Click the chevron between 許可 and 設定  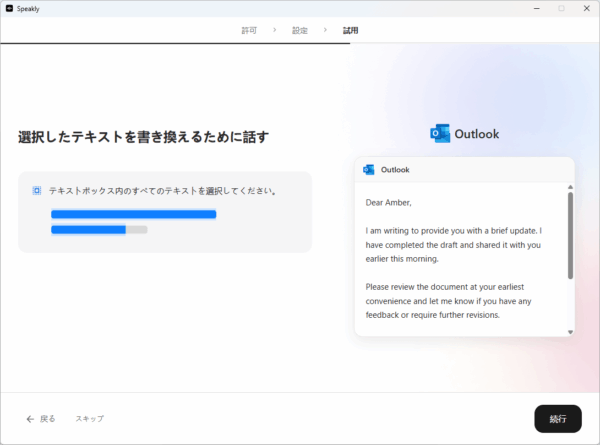point(274,31)
